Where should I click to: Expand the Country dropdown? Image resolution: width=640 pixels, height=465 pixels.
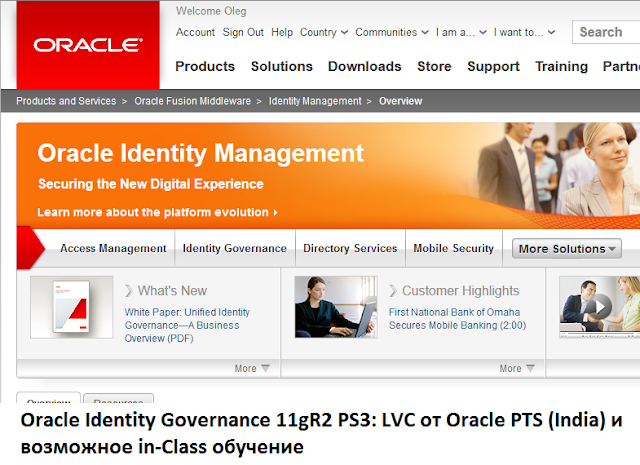pyautogui.click(x=324, y=32)
